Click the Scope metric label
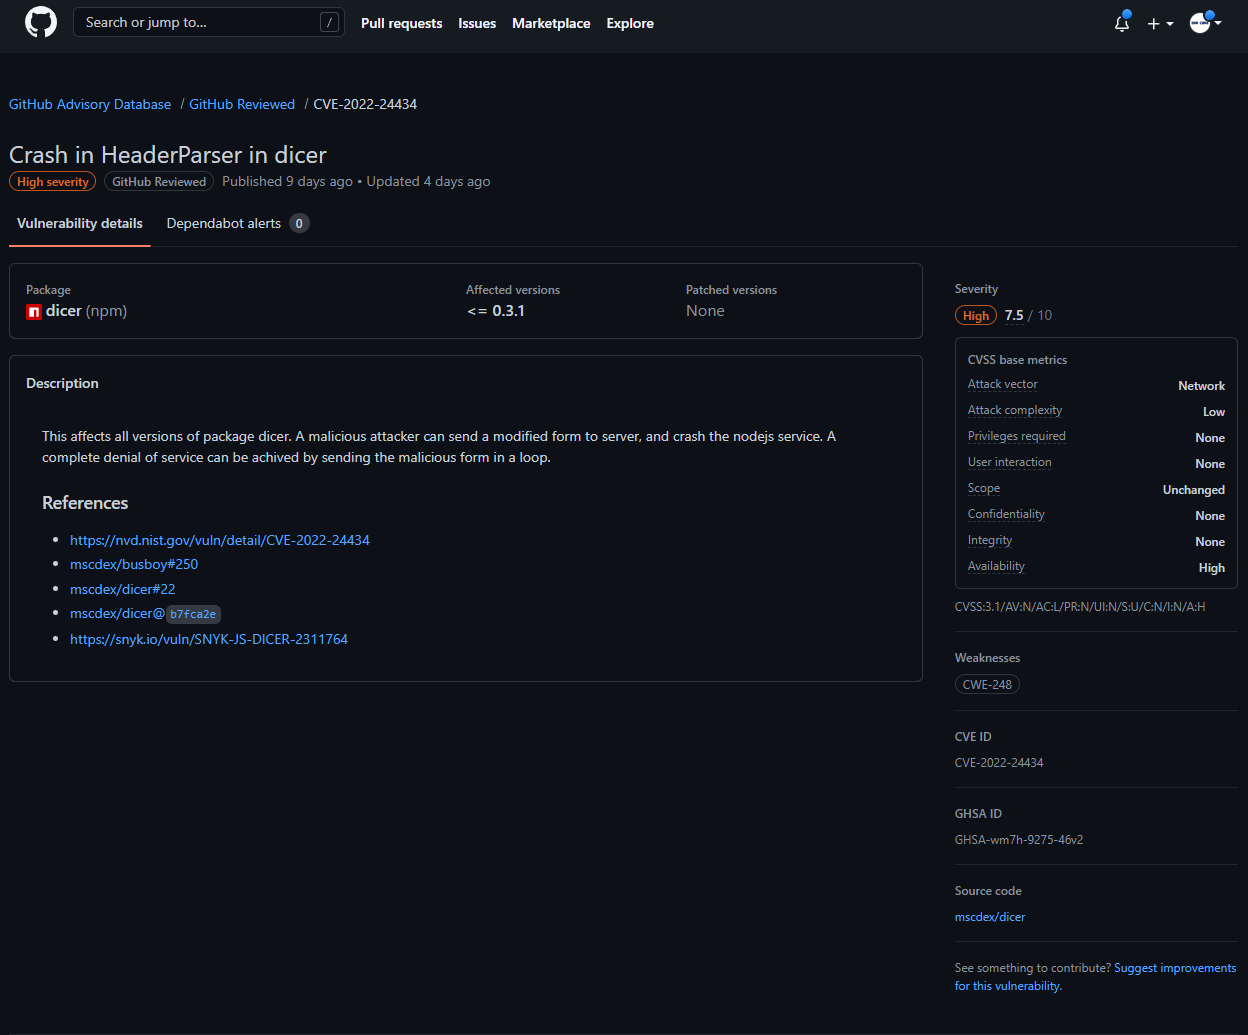The height and width of the screenshot is (1035, 1248). [x=984, y=488]
